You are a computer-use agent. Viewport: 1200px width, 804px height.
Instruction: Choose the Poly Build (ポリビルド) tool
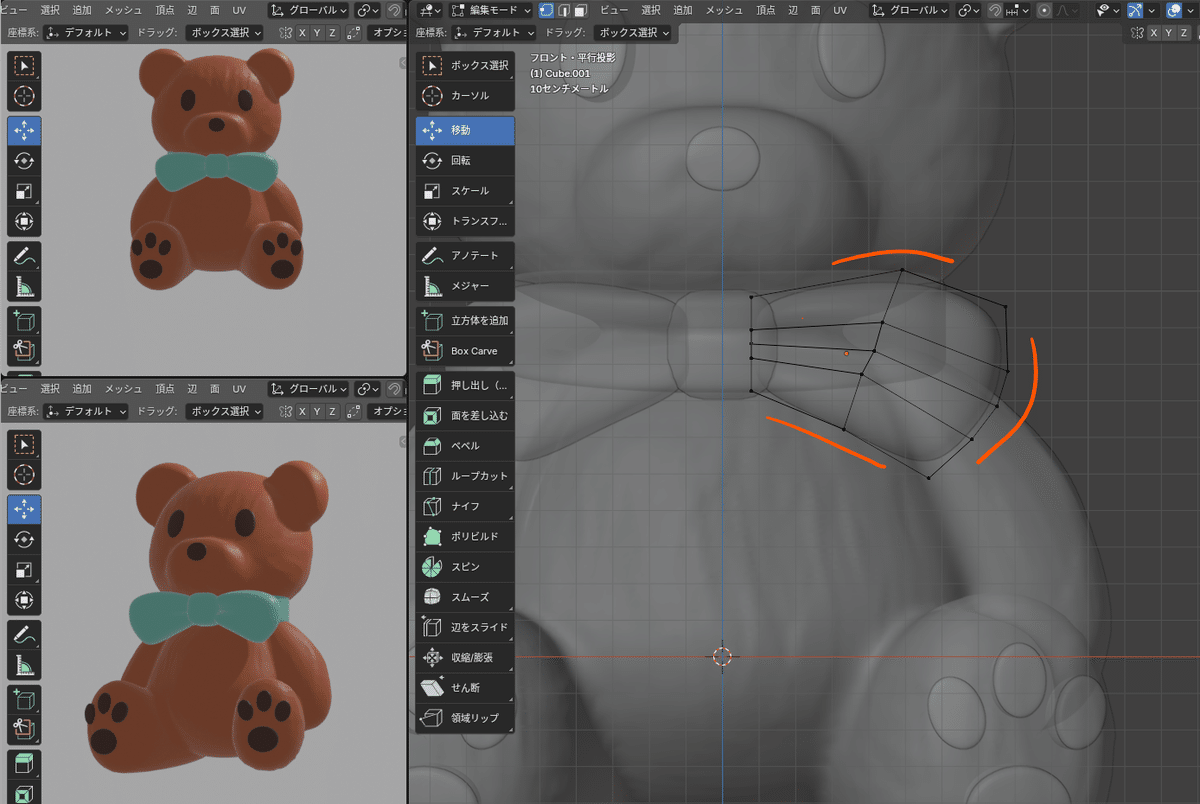pyautogui.click(x=465, y=536)
